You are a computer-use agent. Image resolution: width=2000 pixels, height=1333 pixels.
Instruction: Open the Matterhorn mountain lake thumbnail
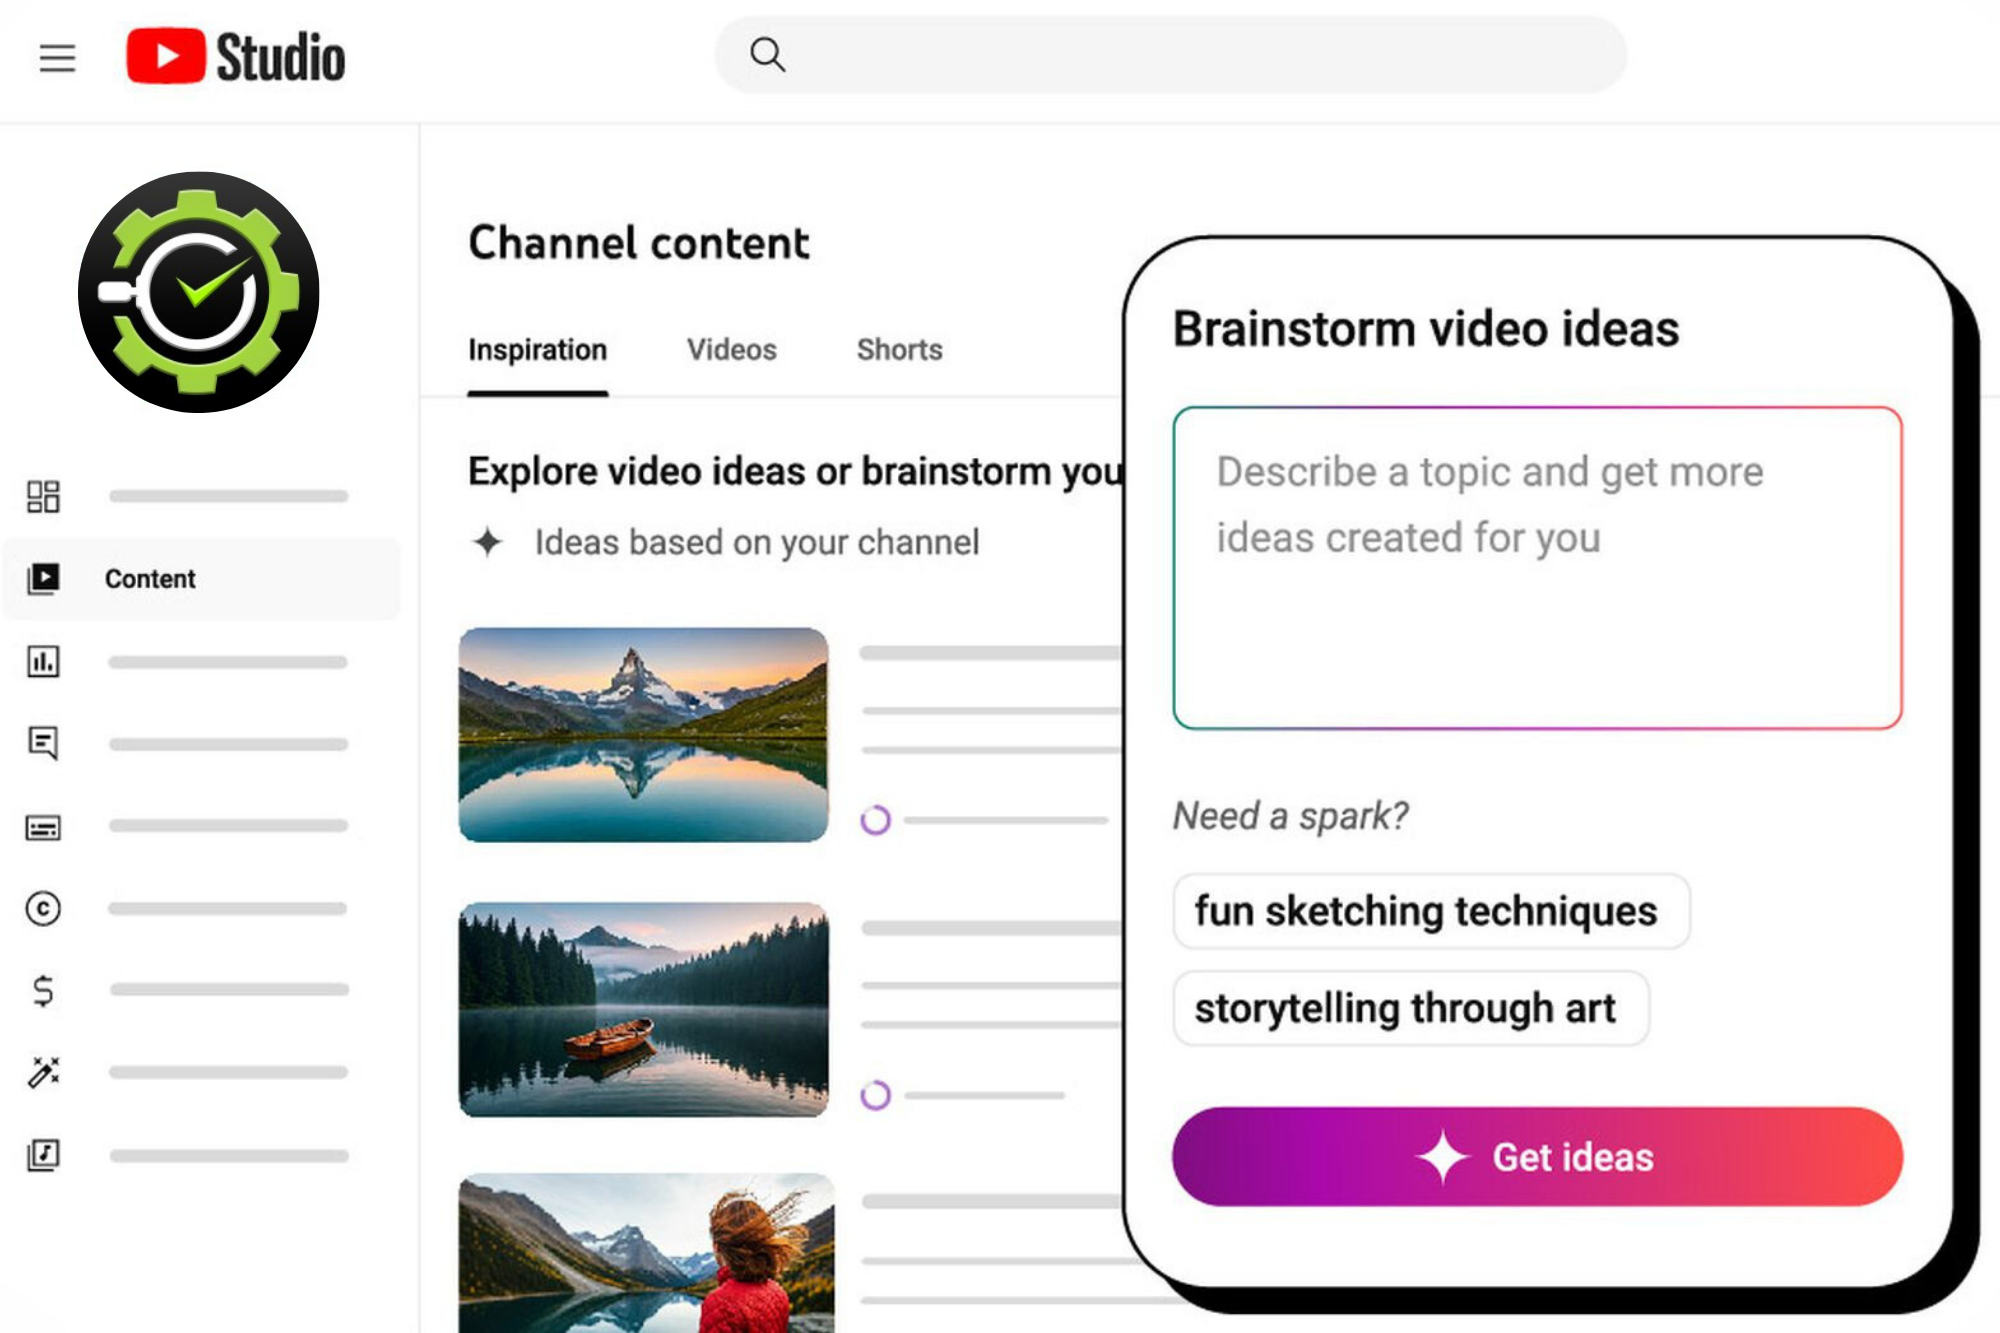(643, 735)
